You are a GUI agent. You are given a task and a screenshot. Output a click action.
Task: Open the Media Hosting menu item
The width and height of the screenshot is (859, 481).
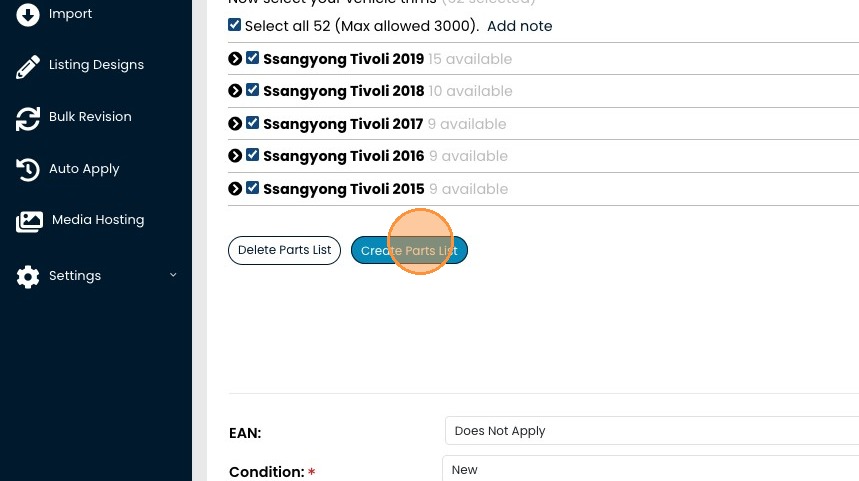(x=97, y=220)
